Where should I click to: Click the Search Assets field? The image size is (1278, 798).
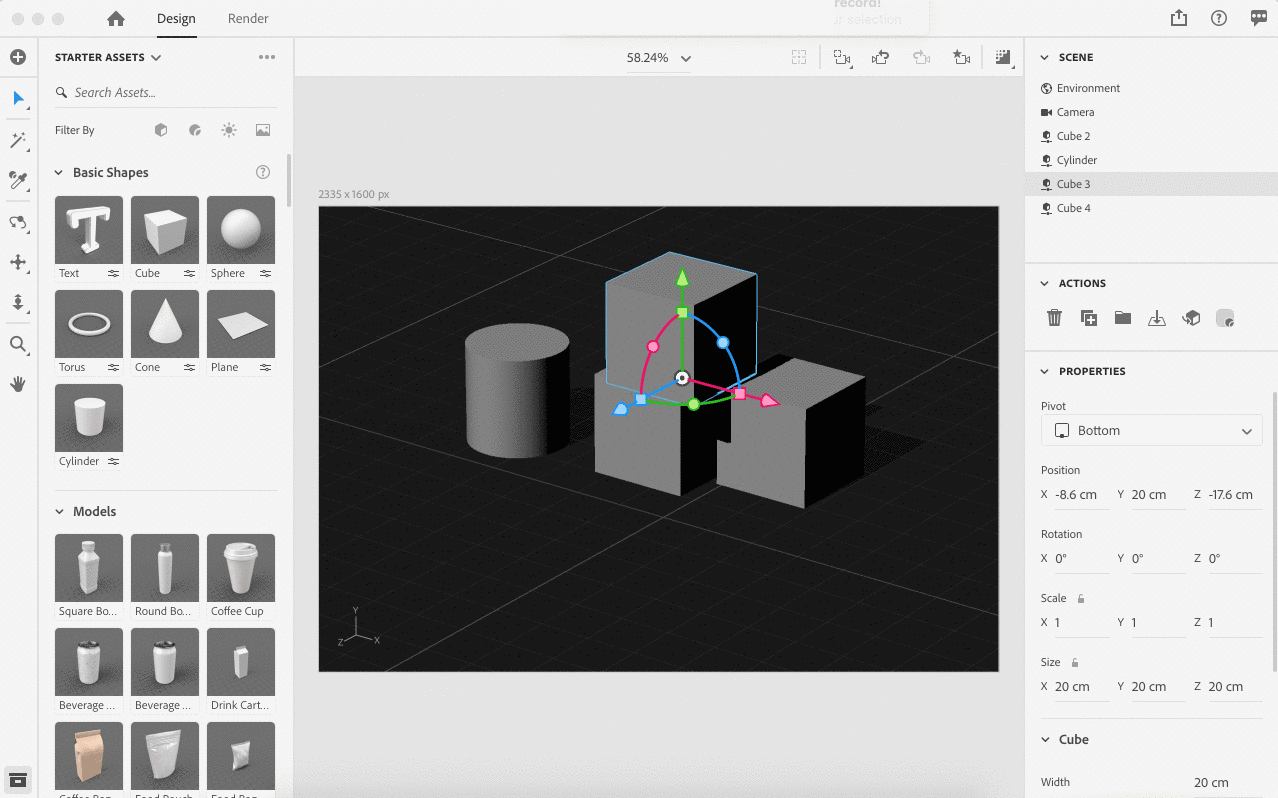166,92
